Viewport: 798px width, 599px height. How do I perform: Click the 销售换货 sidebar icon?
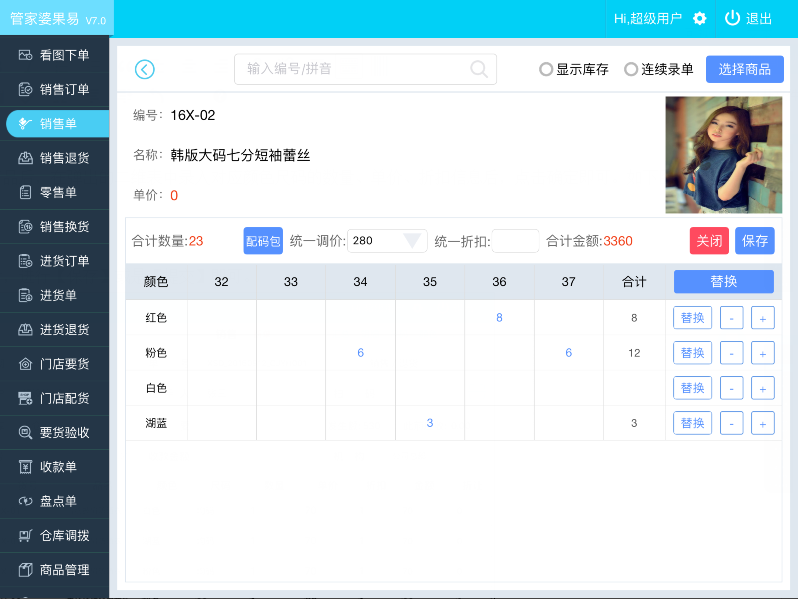point(25,226)
